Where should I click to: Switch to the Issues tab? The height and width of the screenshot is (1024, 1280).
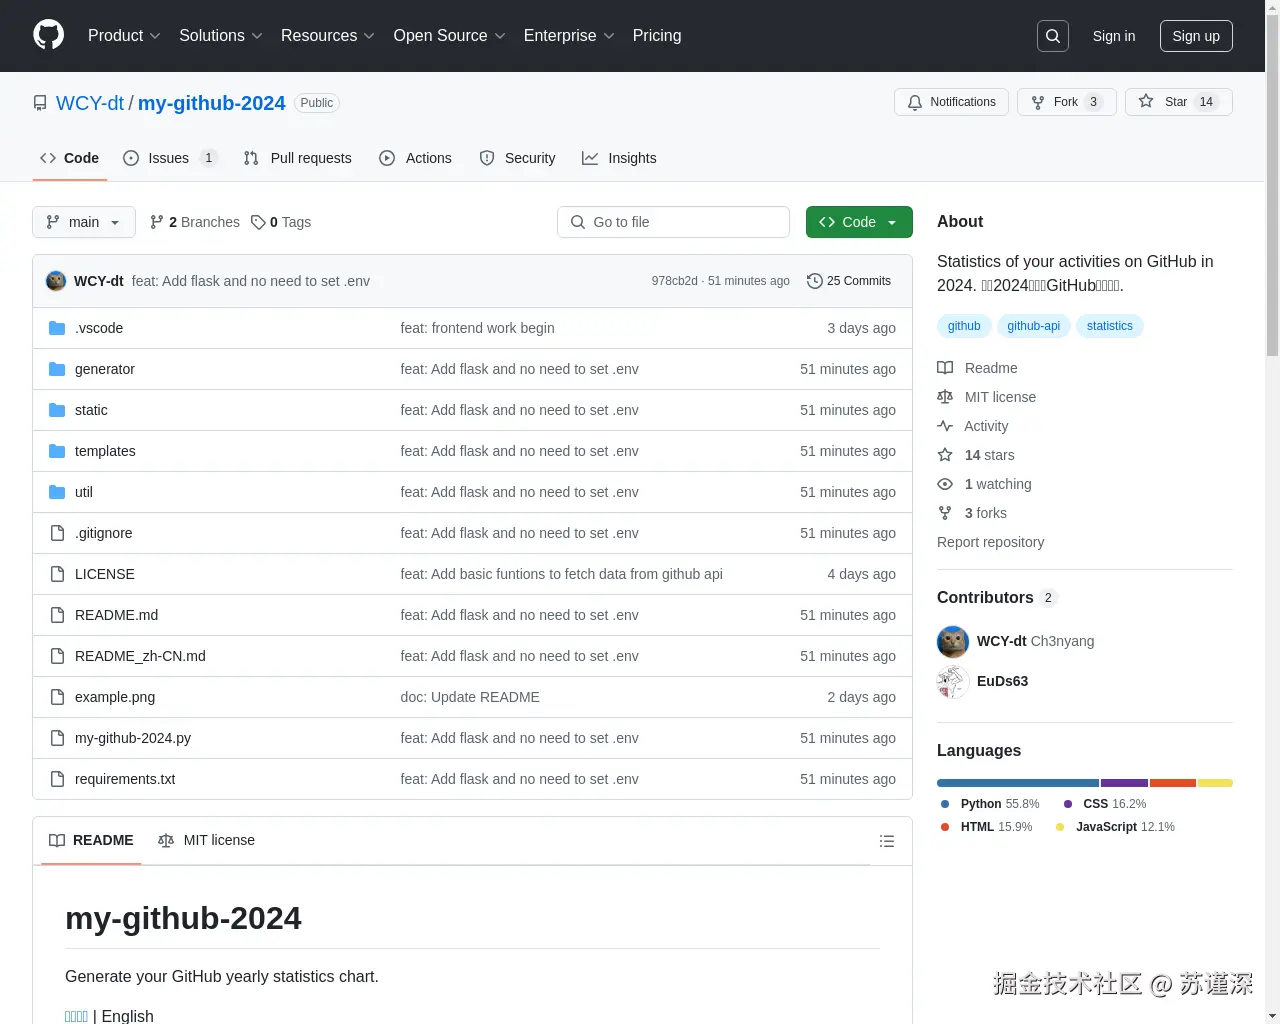[168, 158]
